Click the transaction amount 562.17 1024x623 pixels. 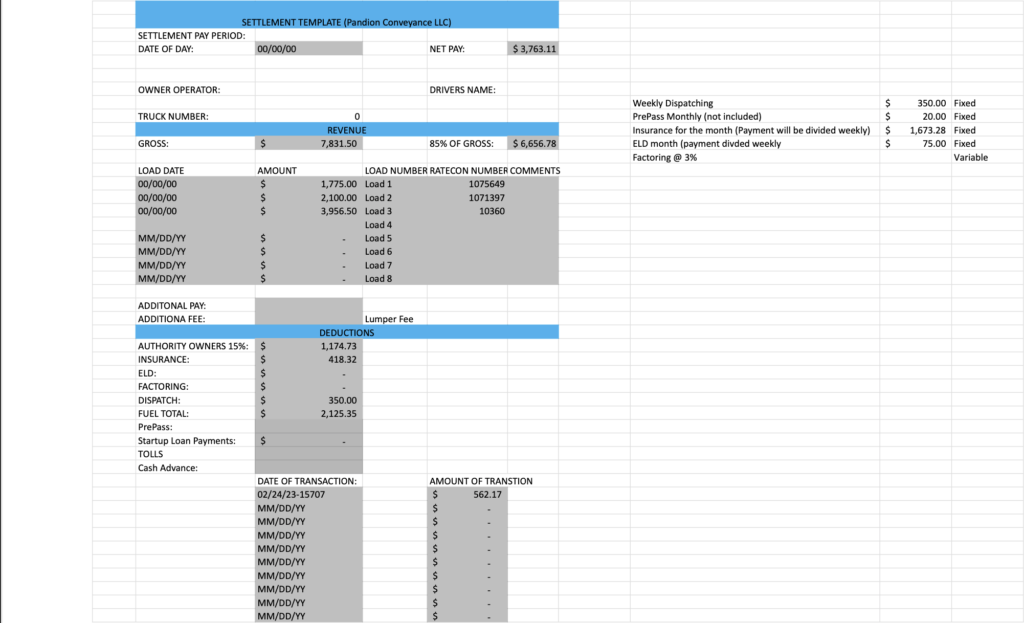coord(468,494)
